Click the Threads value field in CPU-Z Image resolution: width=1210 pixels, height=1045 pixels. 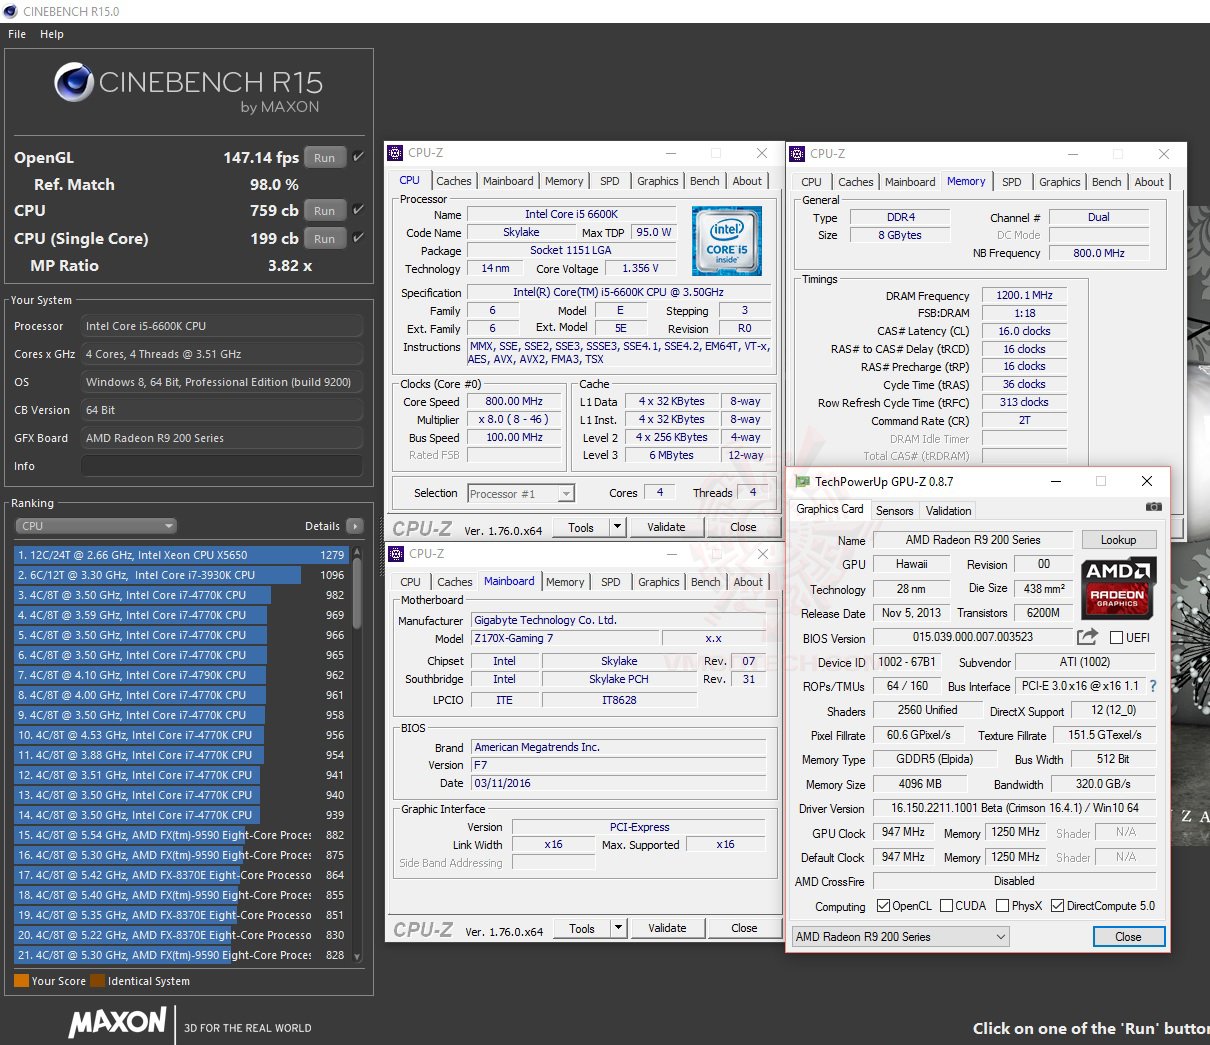[753, 492]
